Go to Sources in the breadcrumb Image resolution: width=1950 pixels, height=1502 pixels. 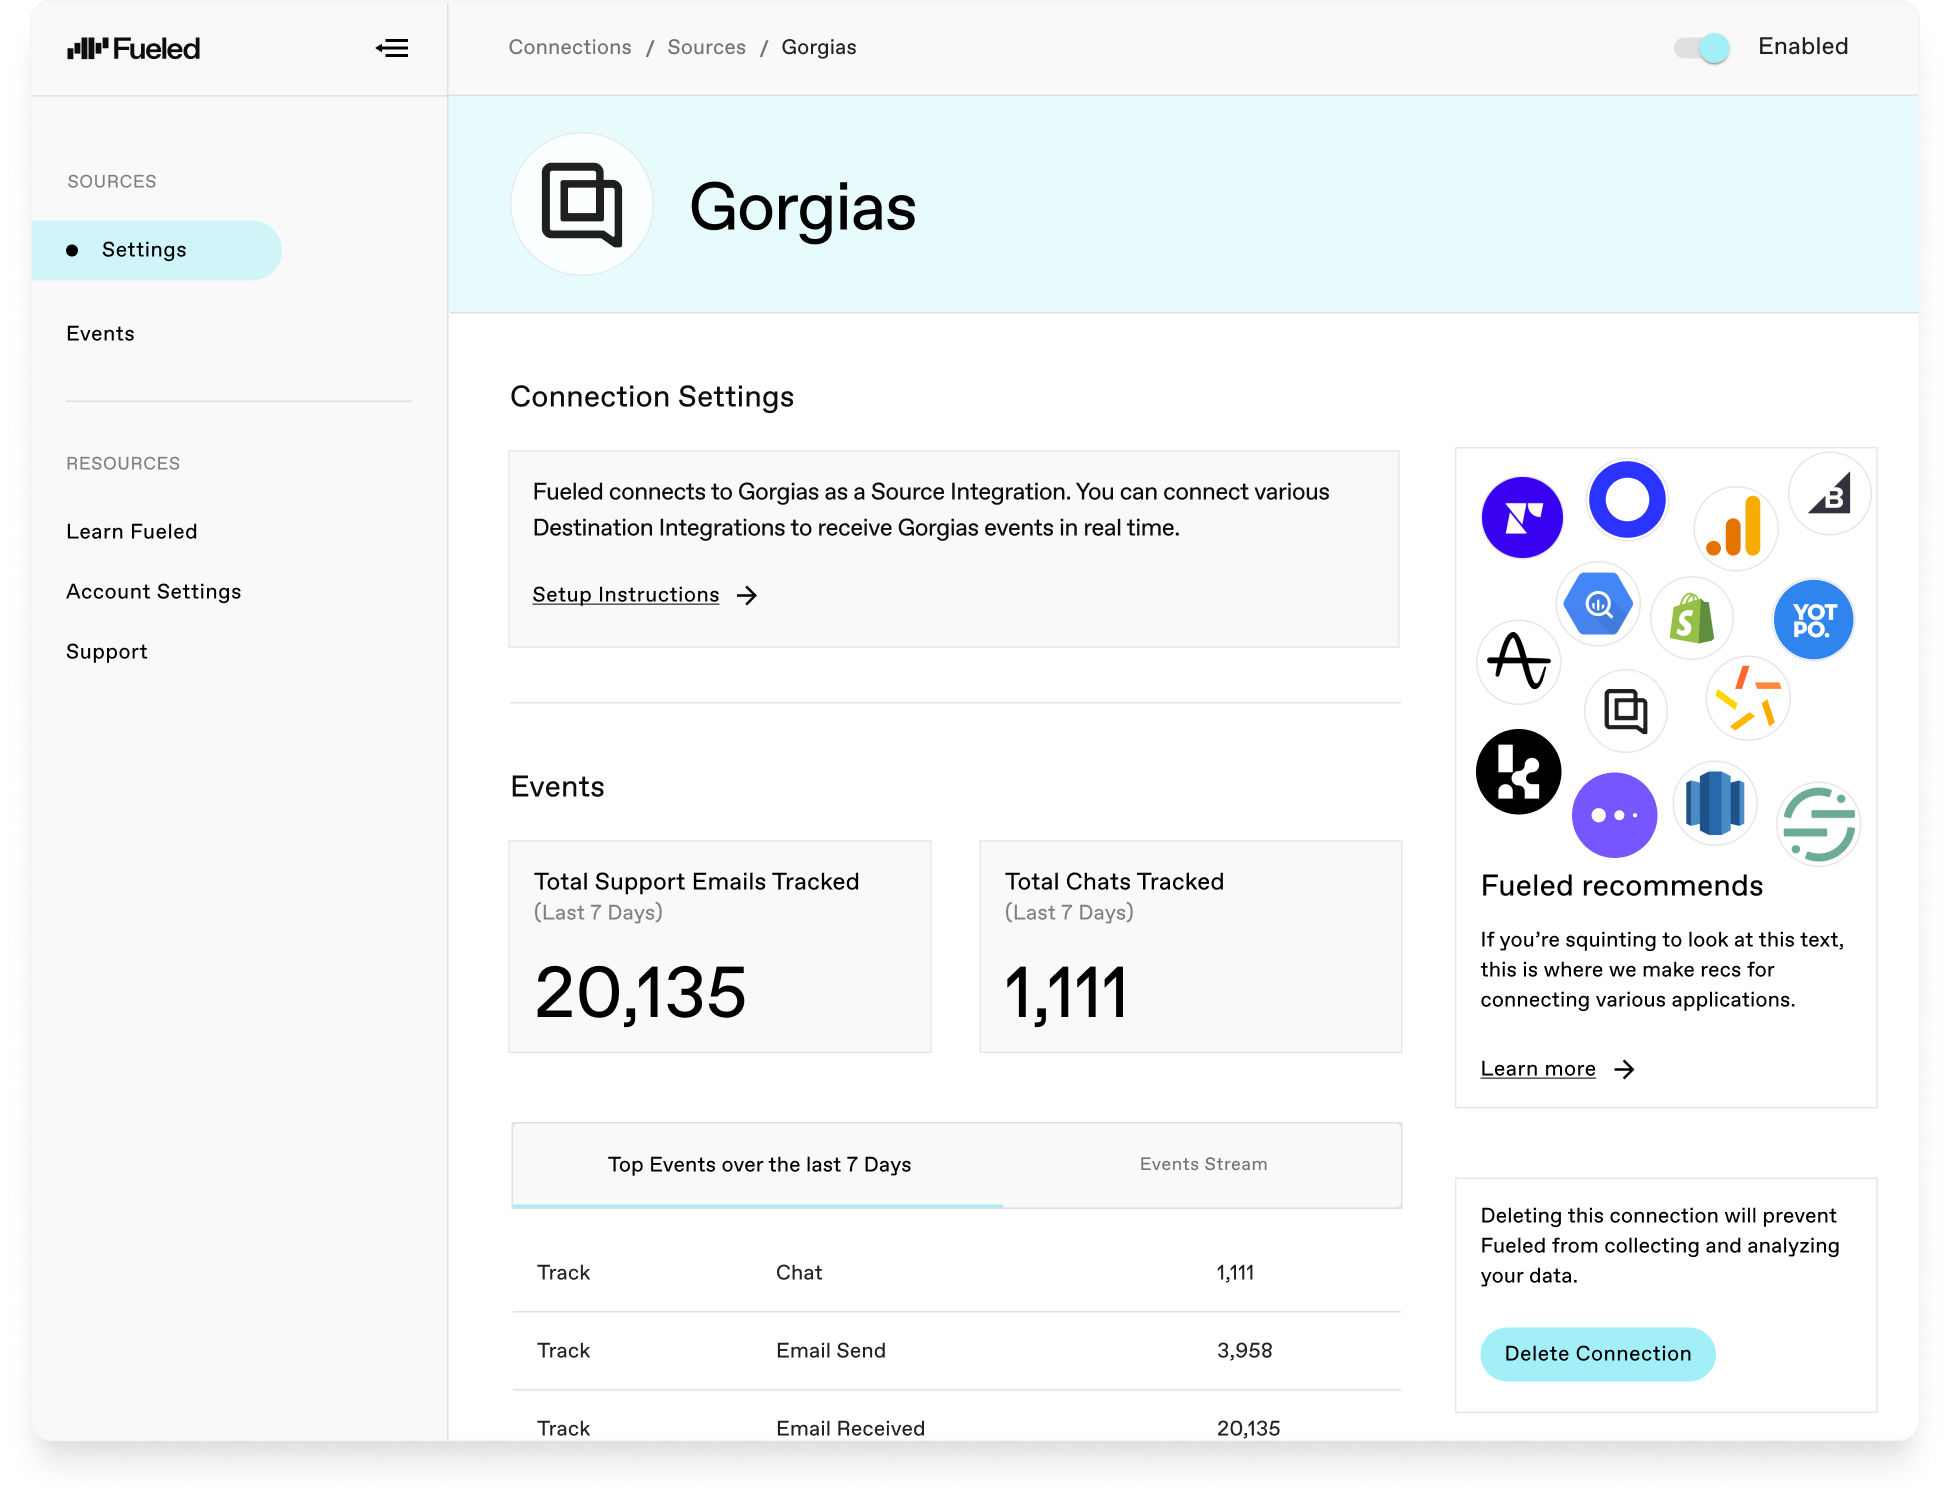tap(707, 47)
